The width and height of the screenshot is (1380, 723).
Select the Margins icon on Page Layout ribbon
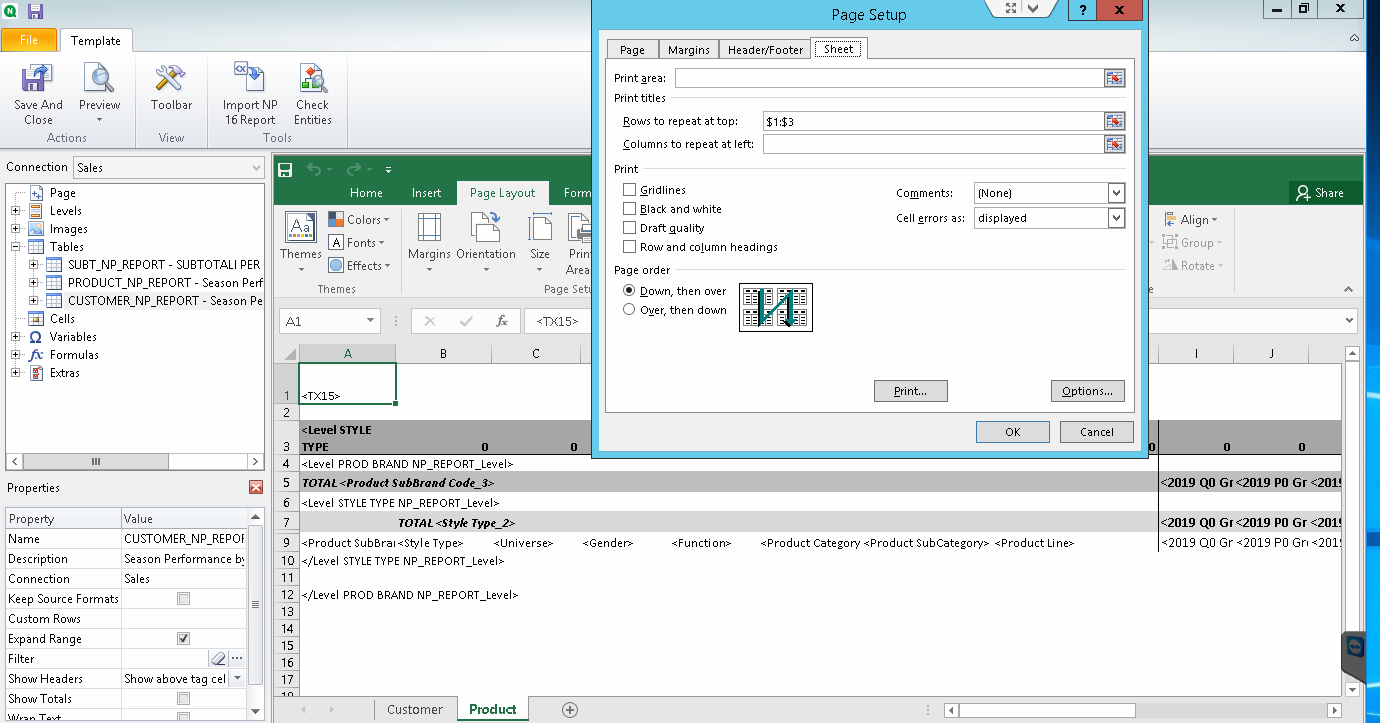click(x=429, y=238)
